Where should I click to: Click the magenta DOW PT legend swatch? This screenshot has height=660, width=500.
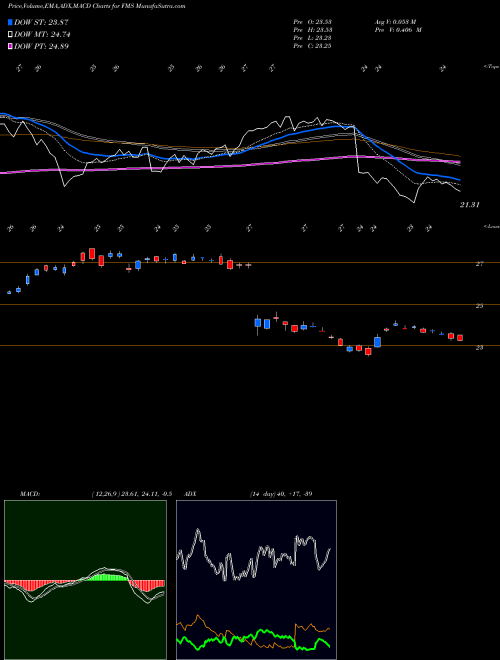(x=11, y=46)
